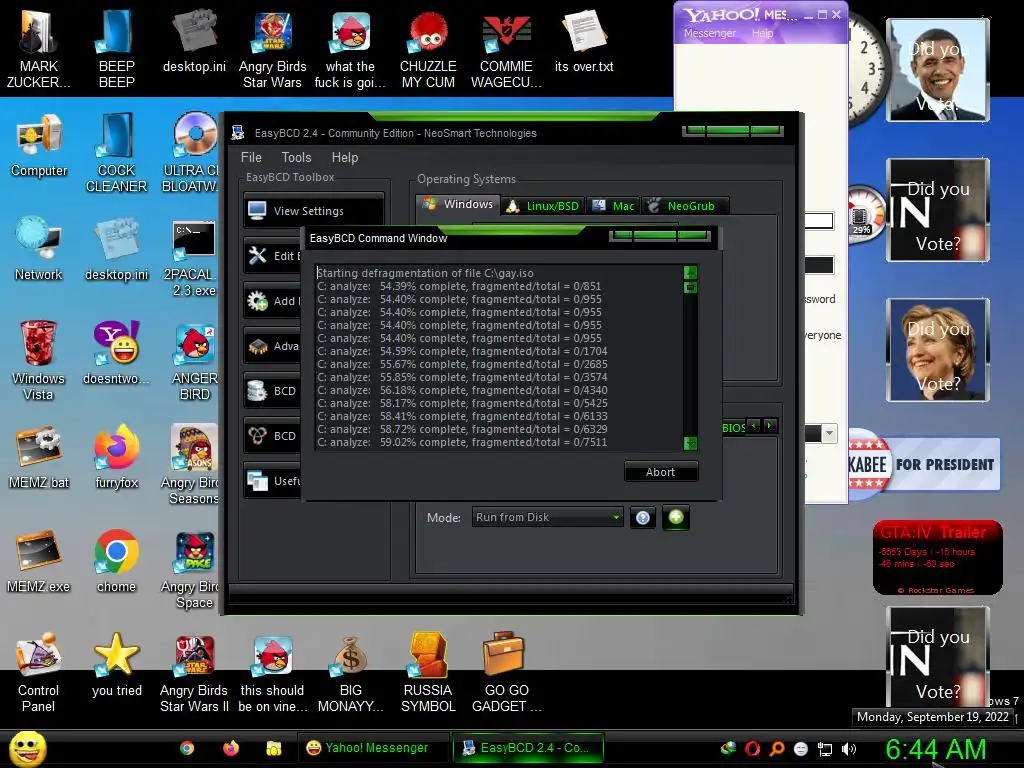Click the desktop.ini file in top row

pos(194,39)
